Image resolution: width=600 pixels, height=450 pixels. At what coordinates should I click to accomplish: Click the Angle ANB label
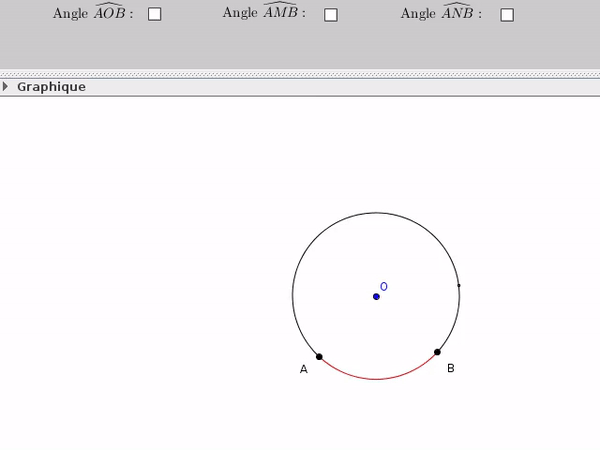coord(441,12)
